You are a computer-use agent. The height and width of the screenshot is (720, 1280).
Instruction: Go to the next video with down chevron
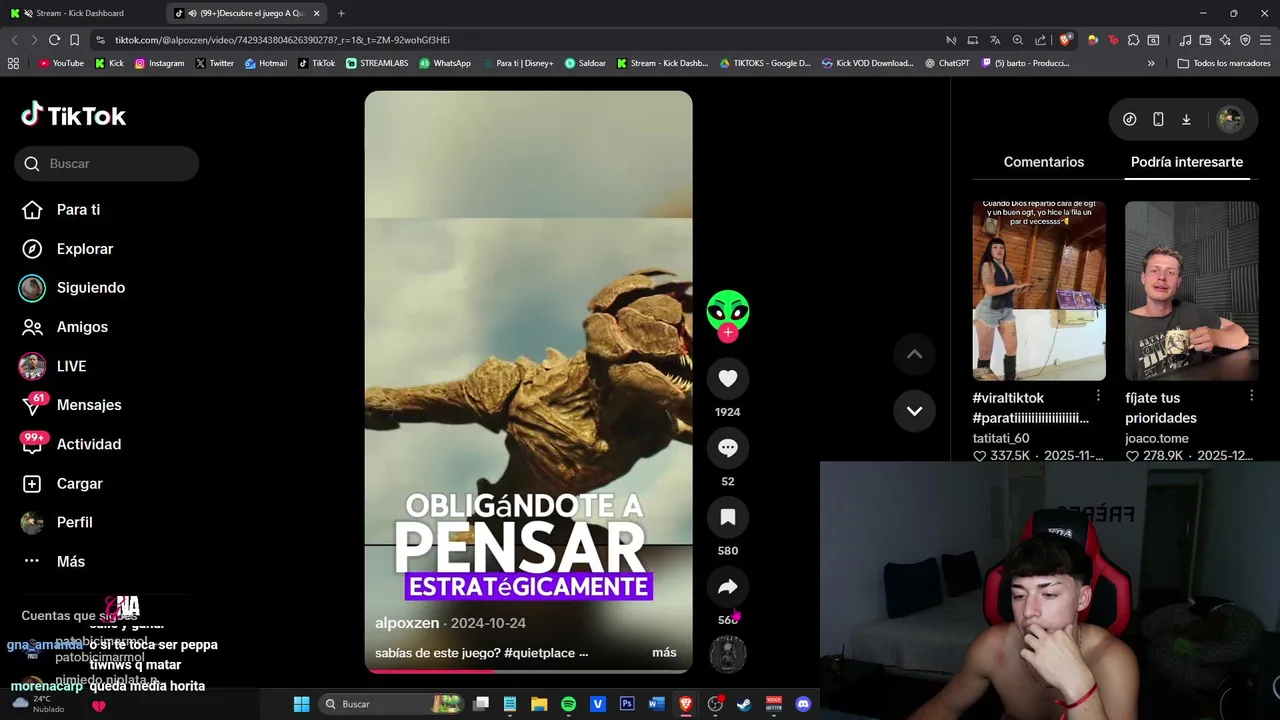pyautogui.click(x=914, y=411)
